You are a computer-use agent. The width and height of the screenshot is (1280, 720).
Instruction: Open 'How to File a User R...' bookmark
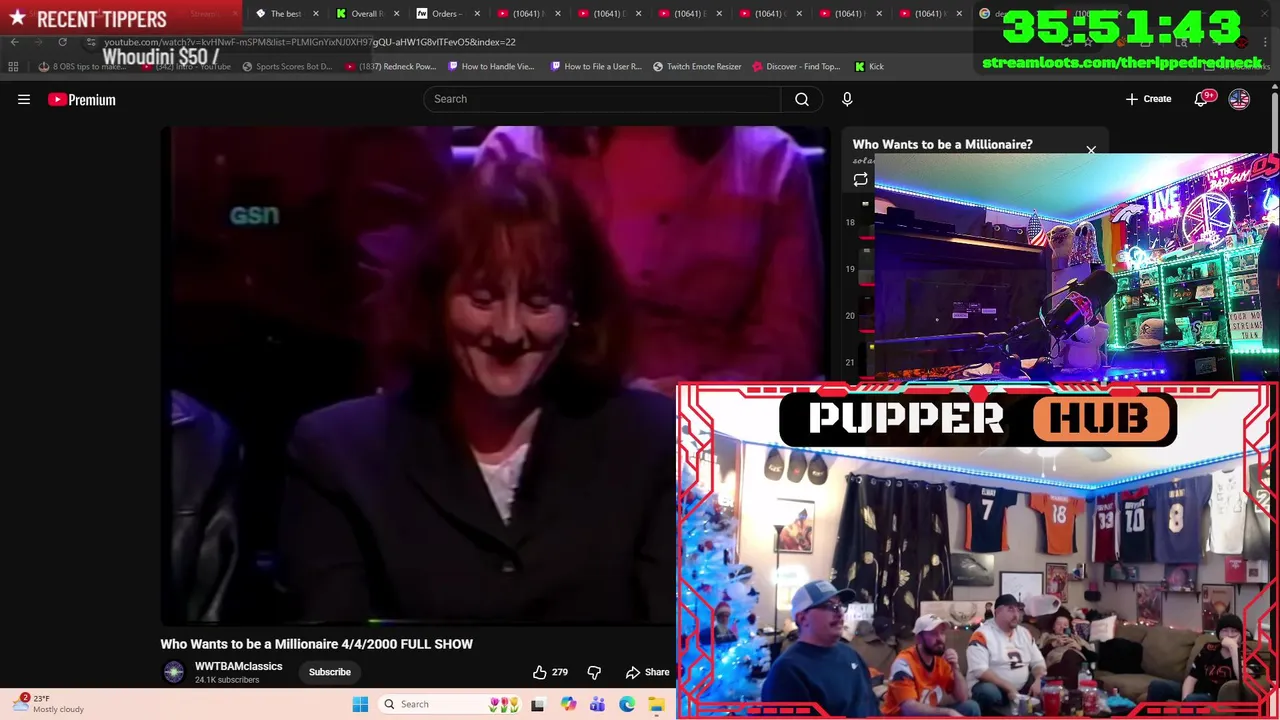click(595, 66)
